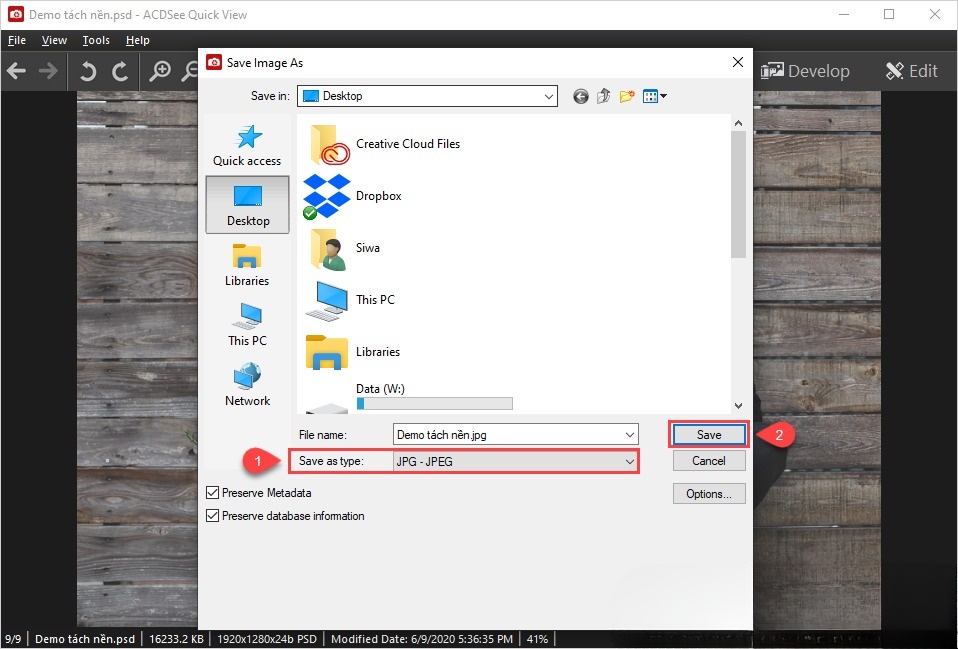Open the Tools menu
958x649 pixels.
pos(96,40)
